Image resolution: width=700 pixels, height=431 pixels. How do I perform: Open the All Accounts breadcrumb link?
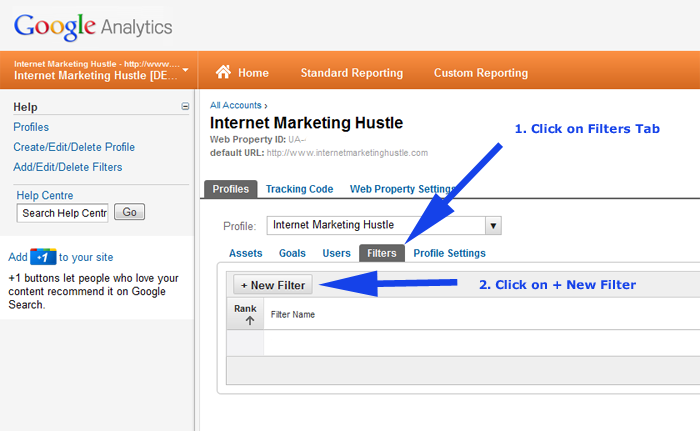(x=236, y=105)
